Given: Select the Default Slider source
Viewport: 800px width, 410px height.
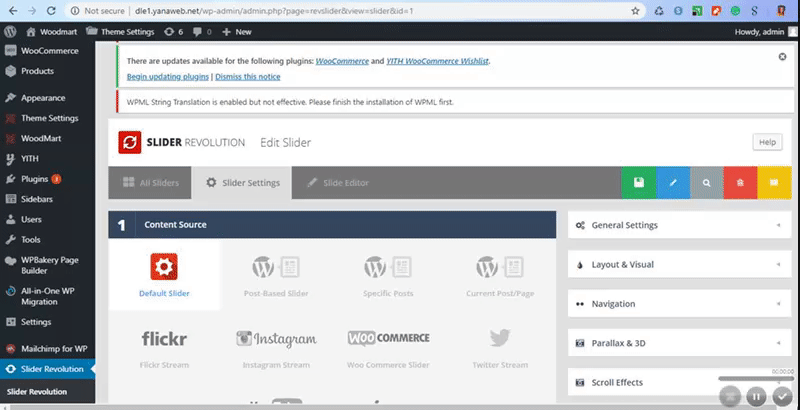Looking at the screenshot, I should pos(164,275).
